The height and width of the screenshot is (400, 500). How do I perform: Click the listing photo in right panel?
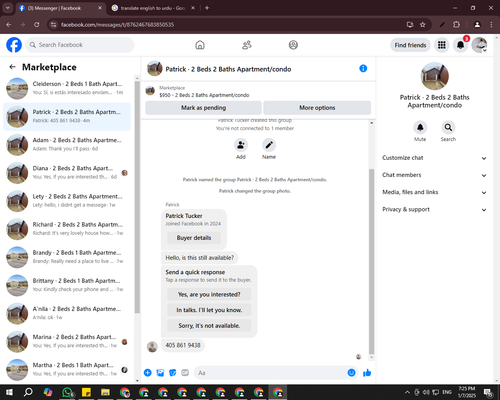click(x=435, y=76)
